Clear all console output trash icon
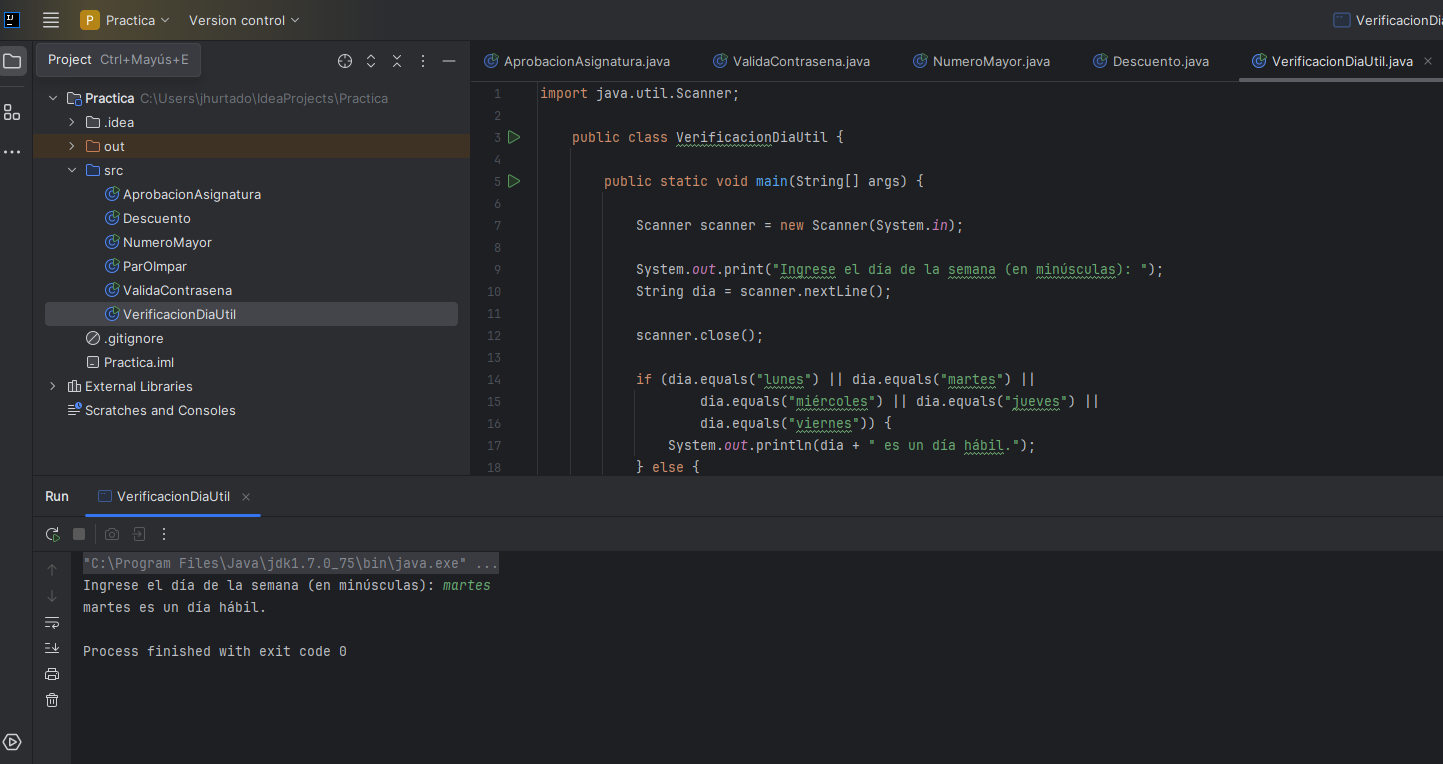Image resolution: width=1443 pixels, height=764 pixels. tap(52, 700)
